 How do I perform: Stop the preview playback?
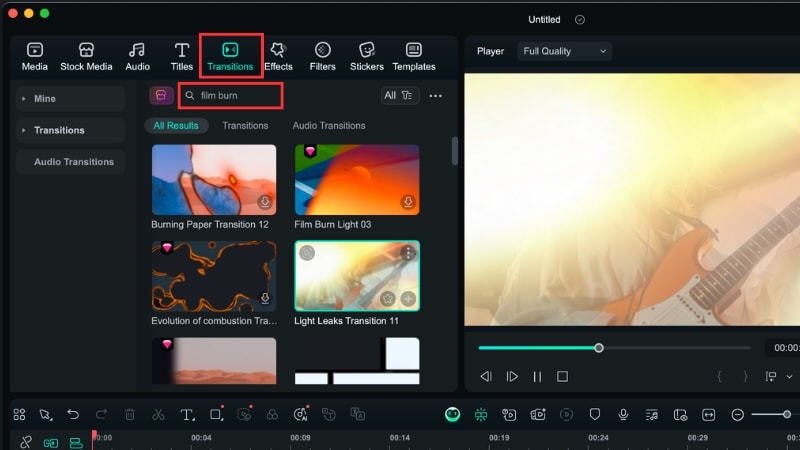(x=562, y=377)
